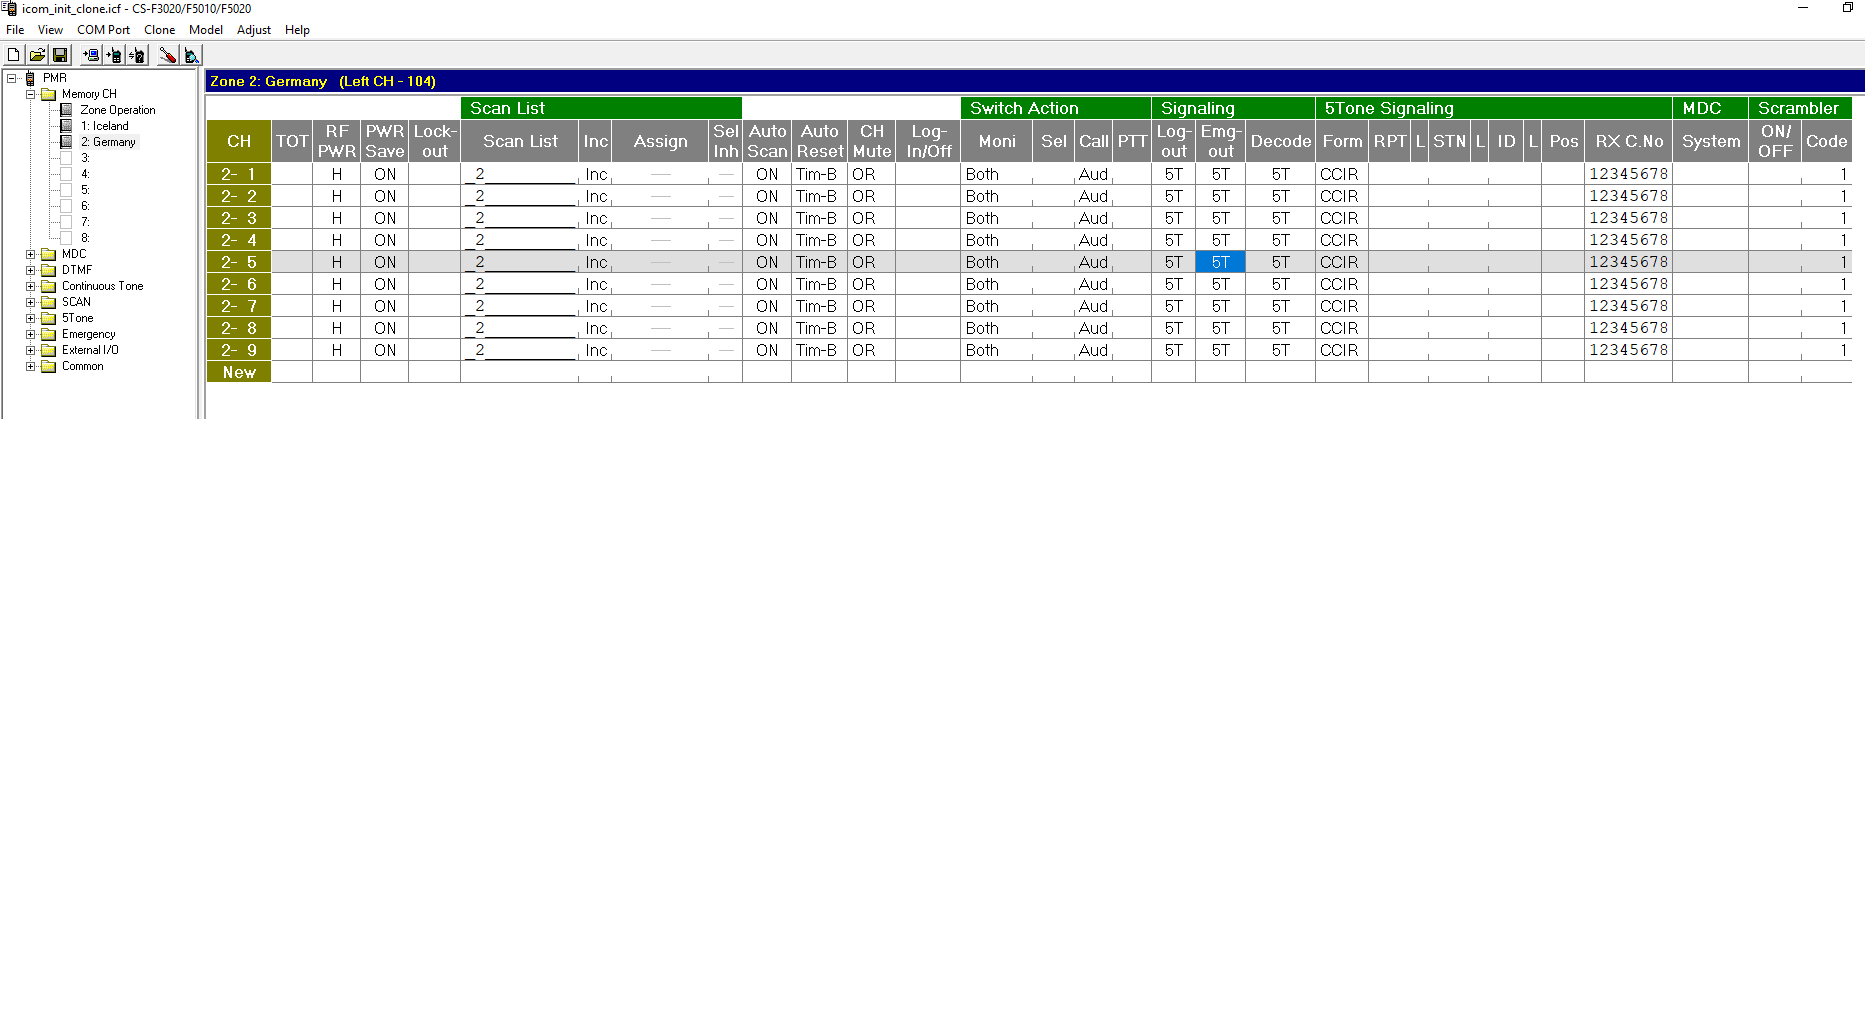Expand the 5Tone tree node

(30, 318)
